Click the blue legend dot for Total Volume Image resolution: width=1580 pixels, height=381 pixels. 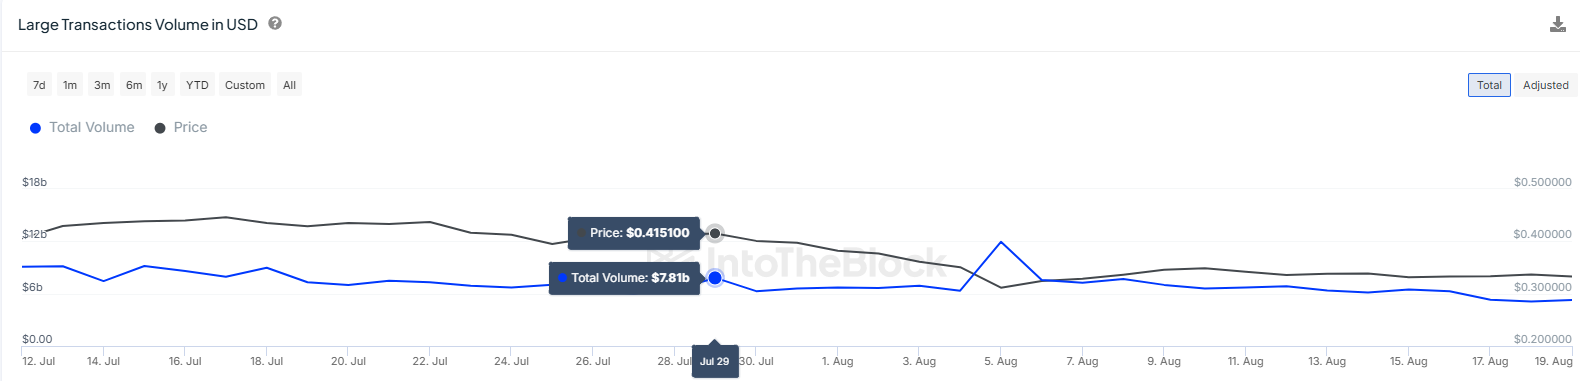35,128
